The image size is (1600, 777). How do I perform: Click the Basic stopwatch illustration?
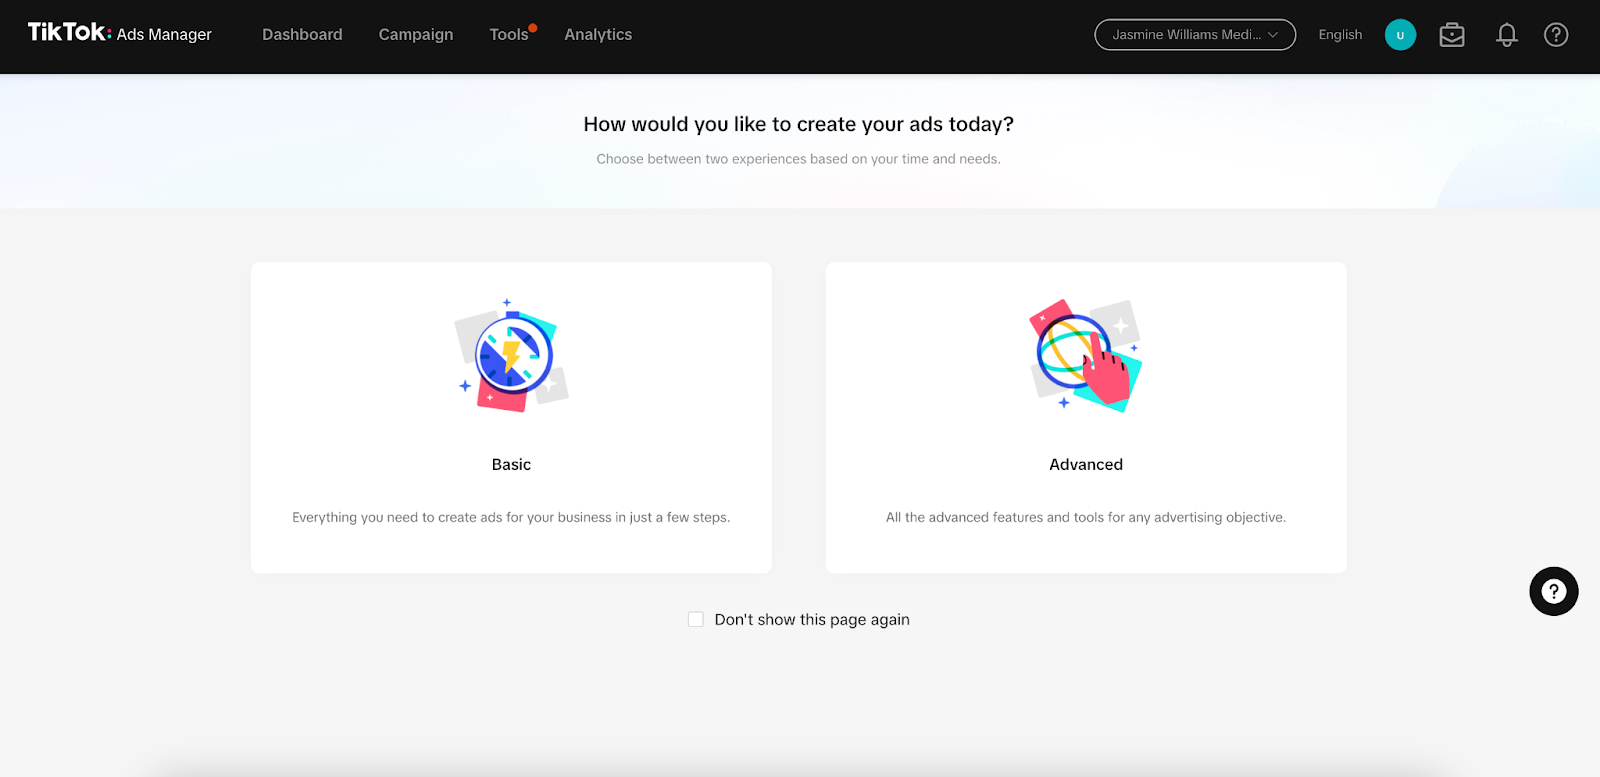(512, 356)
